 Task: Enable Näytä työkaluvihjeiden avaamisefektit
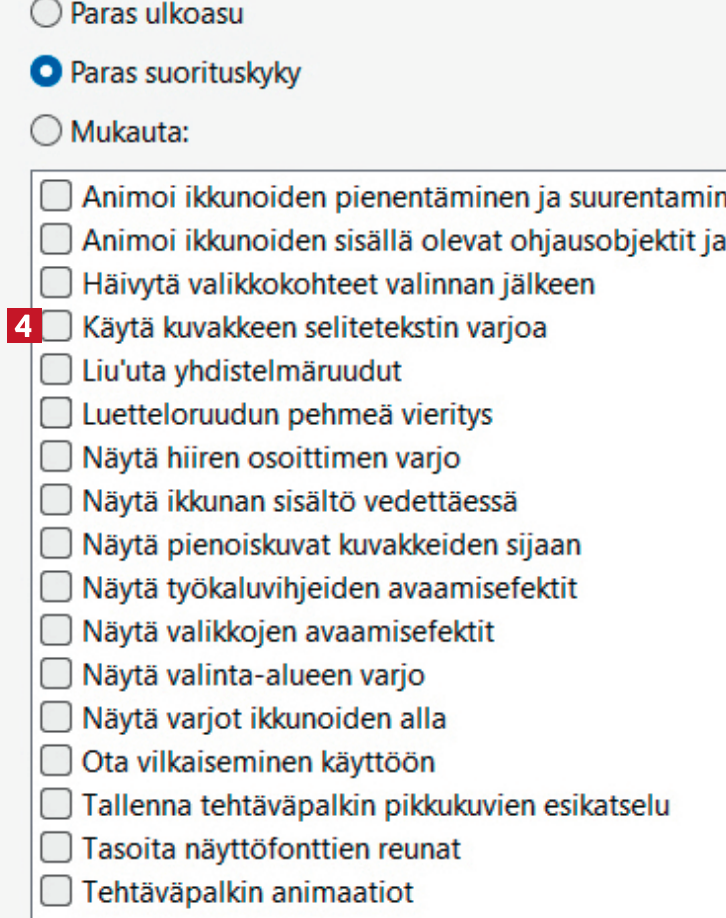pos(56,588)
